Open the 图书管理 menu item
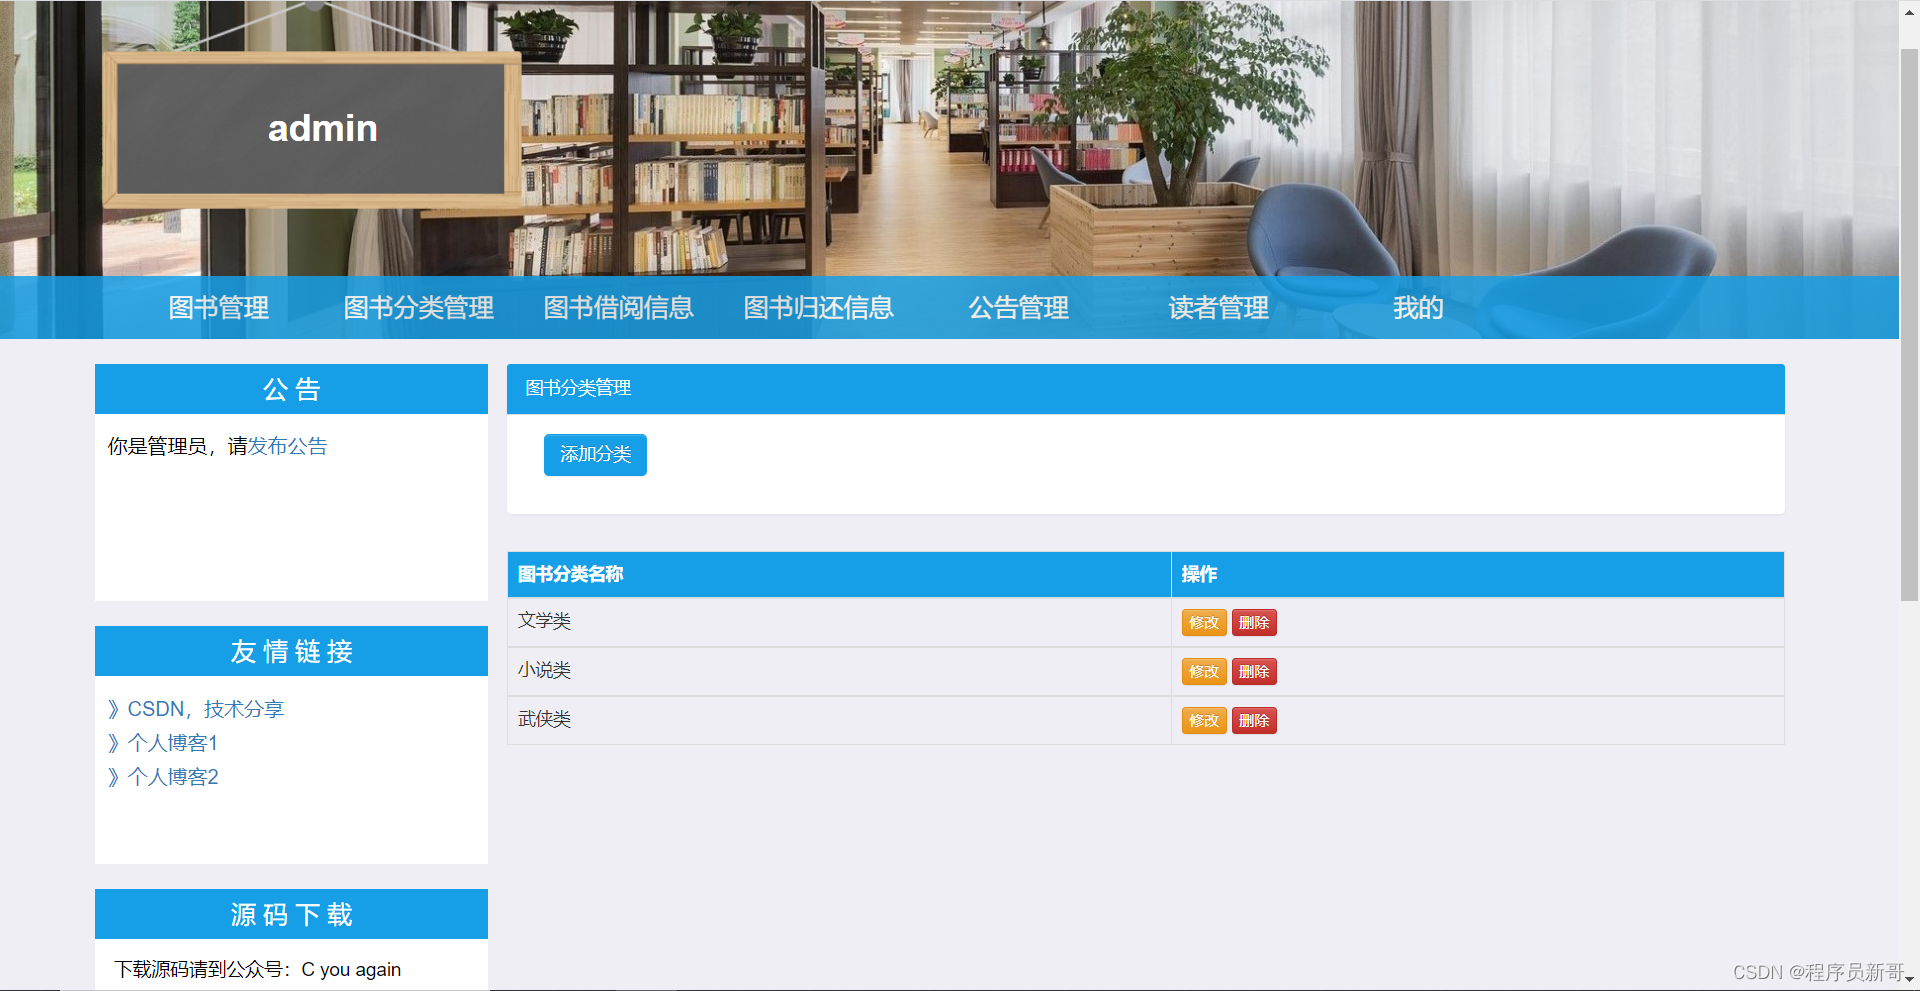This screenshot has height=991, width=1920. tap(218, 308)
